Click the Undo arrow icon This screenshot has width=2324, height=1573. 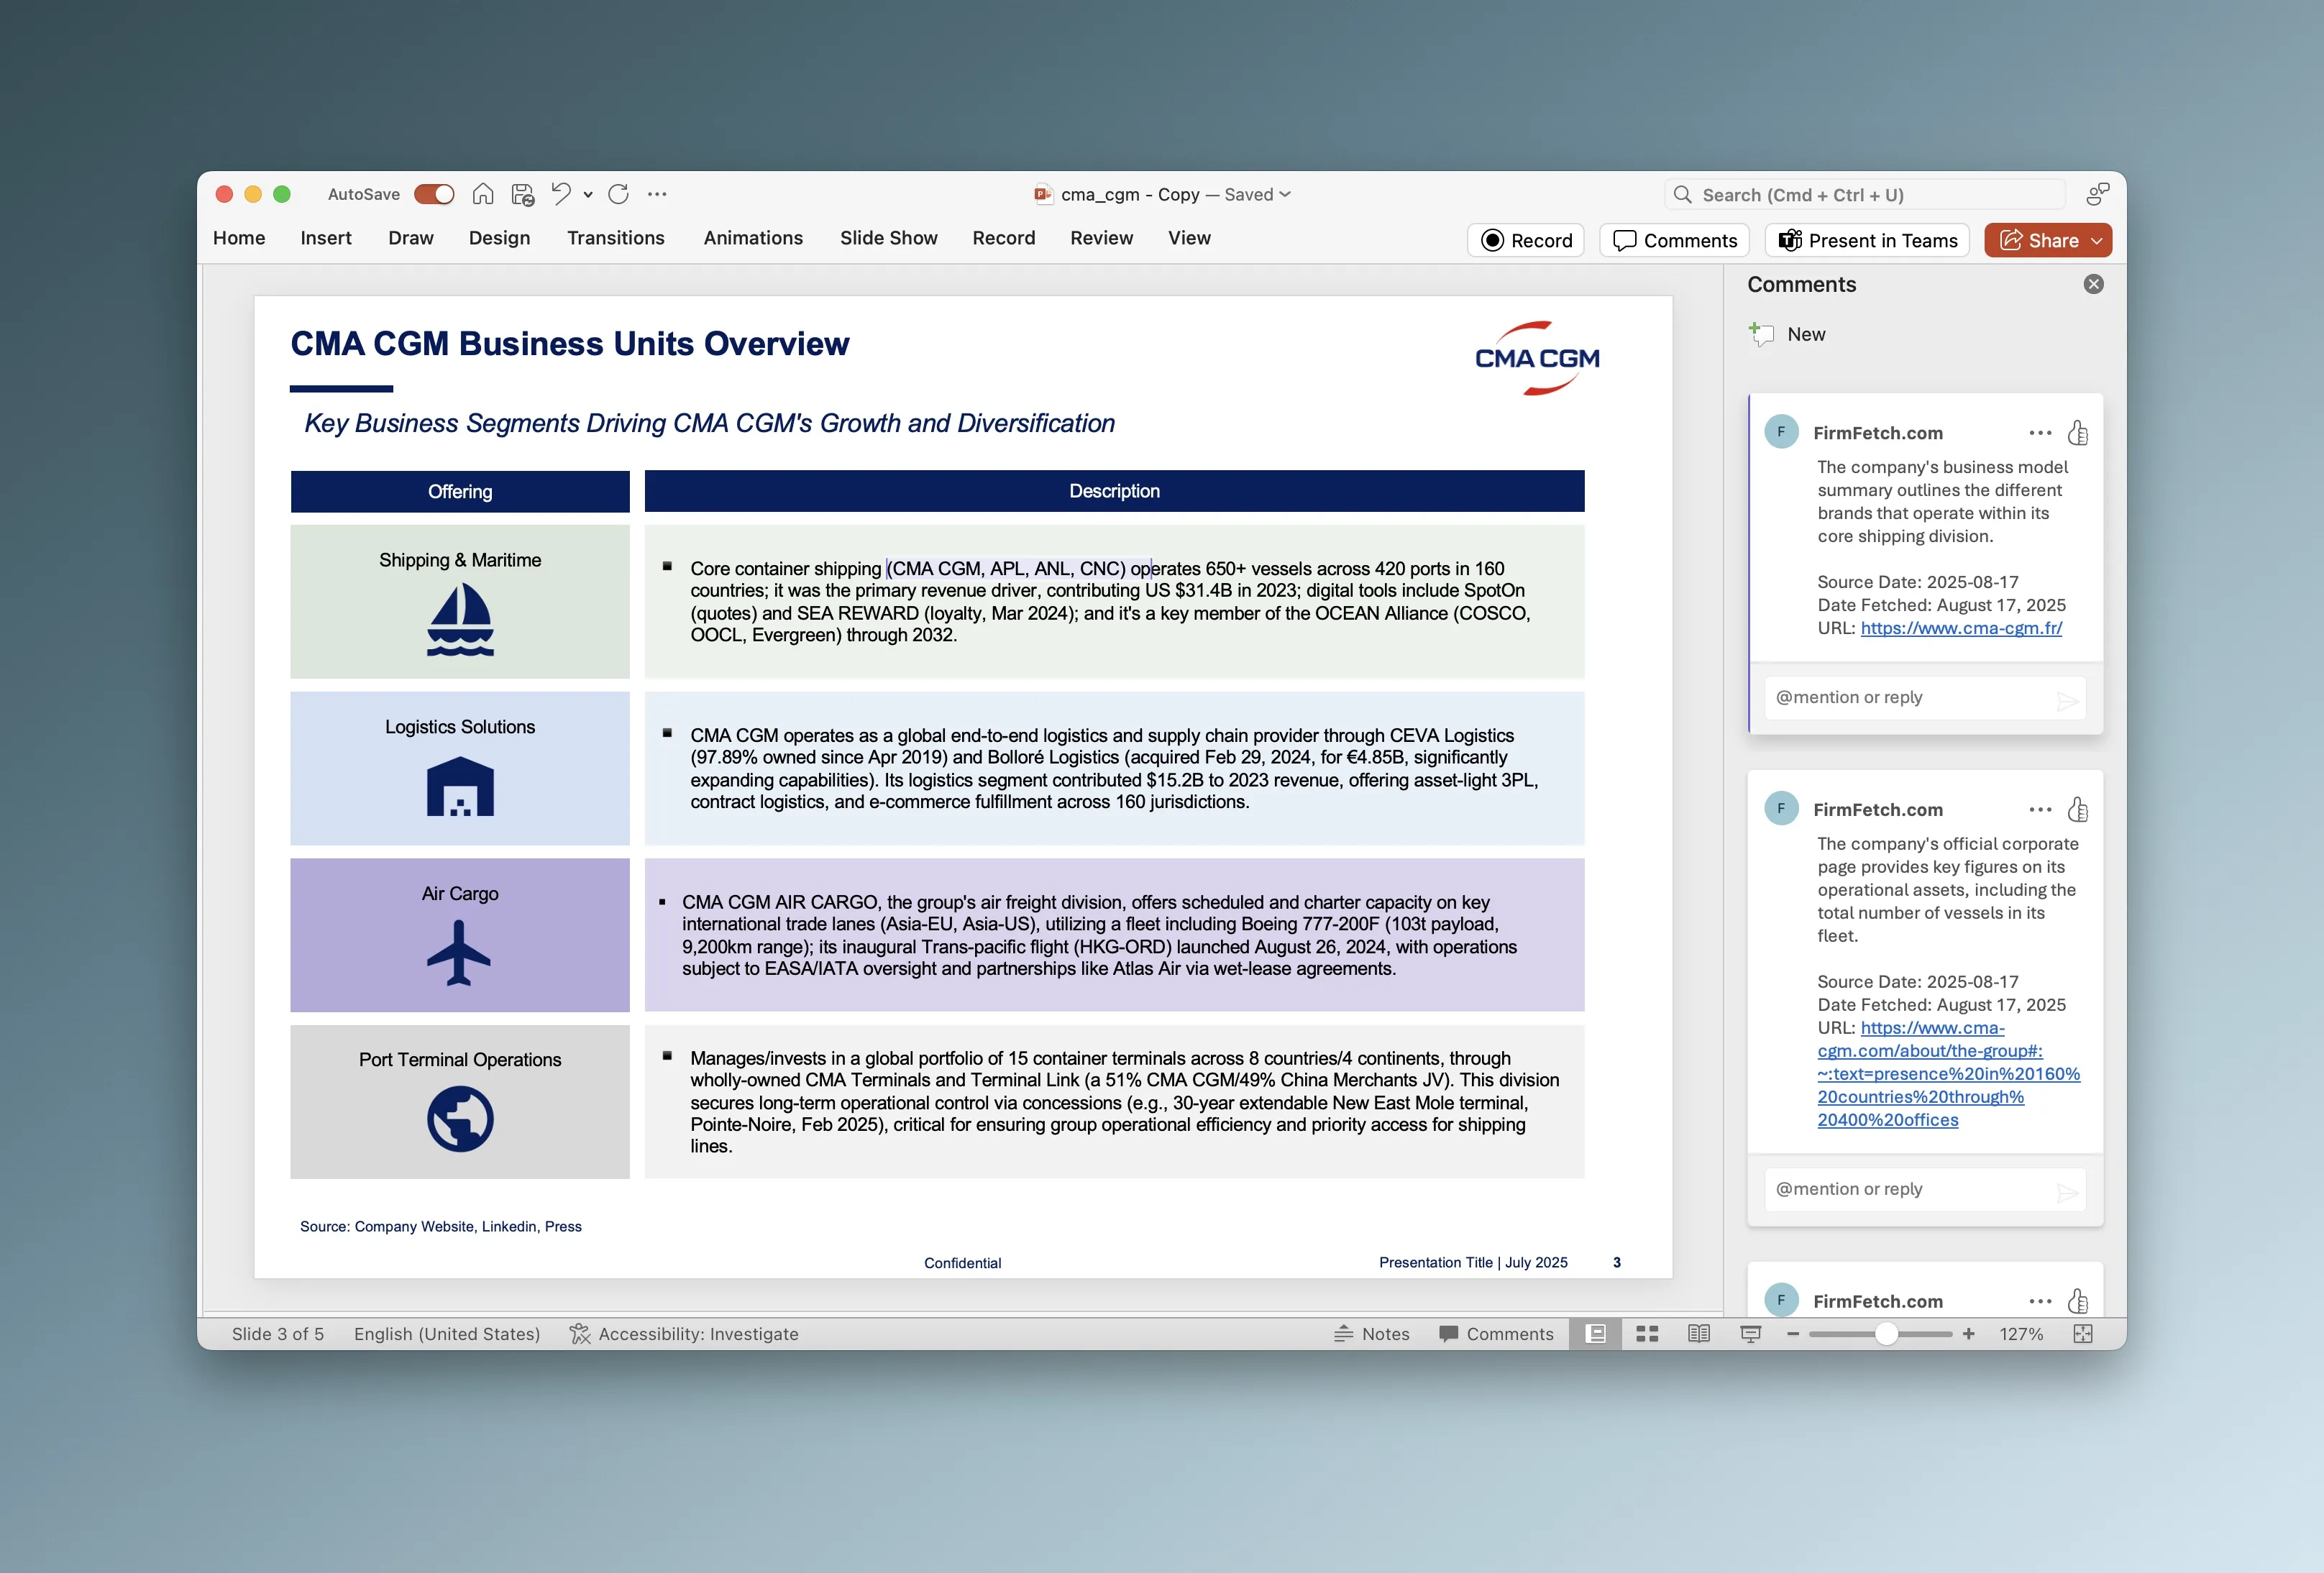click(561, 194)
